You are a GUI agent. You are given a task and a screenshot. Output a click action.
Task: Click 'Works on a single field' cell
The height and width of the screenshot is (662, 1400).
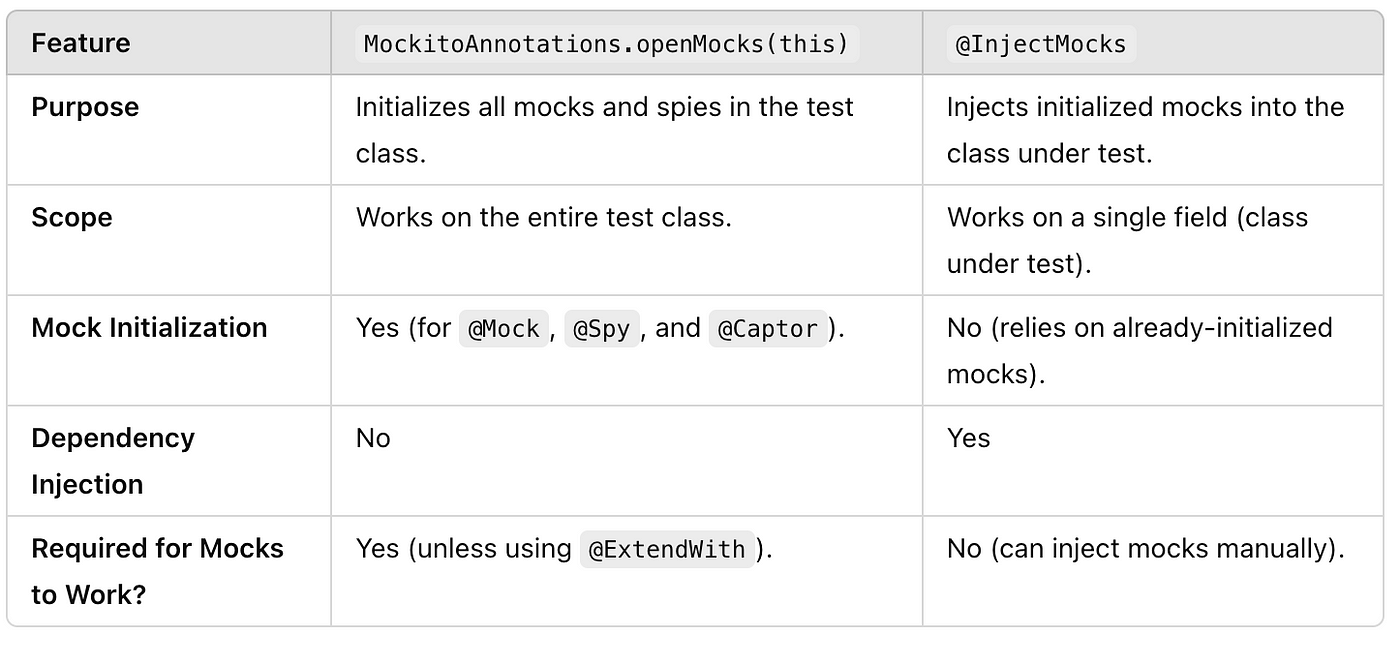tap(1127, 240)
